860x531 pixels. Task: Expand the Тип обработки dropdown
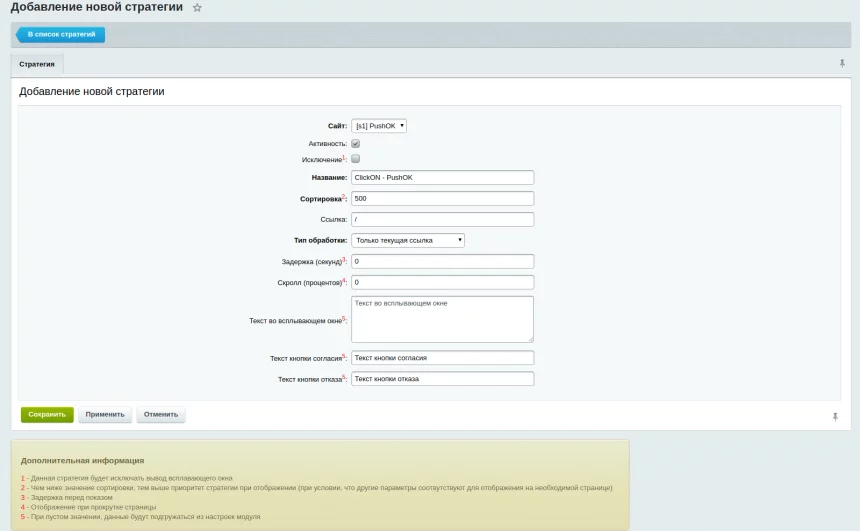(x=408, y=240)
